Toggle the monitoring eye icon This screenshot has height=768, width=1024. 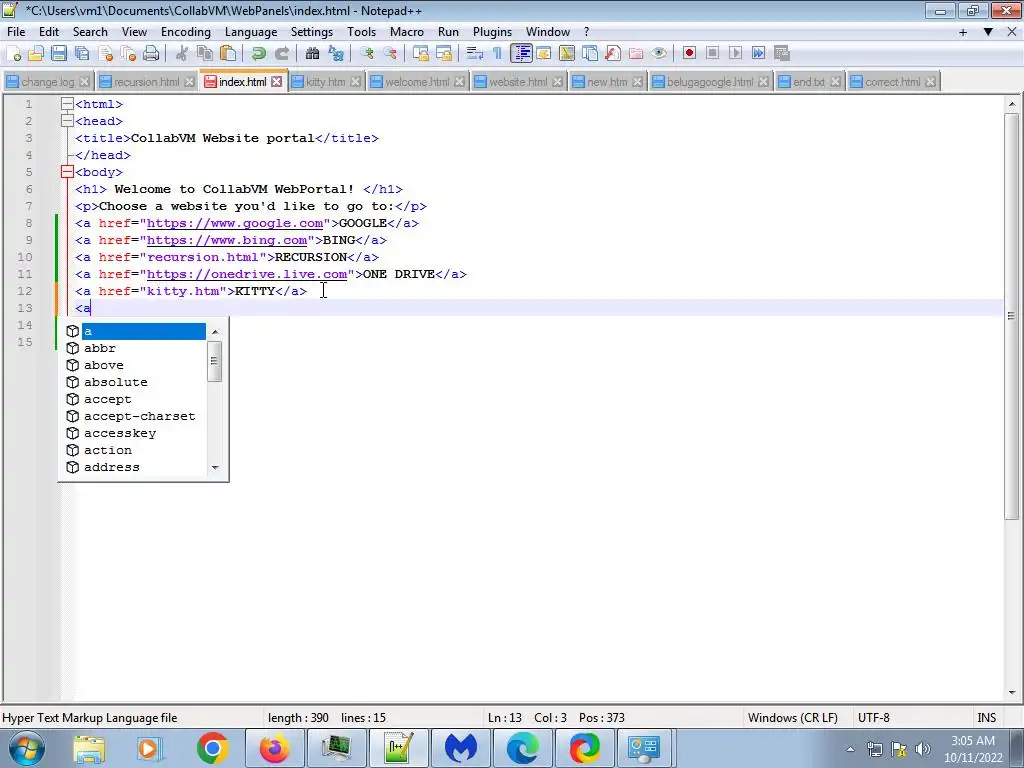(x=659, y=54)
